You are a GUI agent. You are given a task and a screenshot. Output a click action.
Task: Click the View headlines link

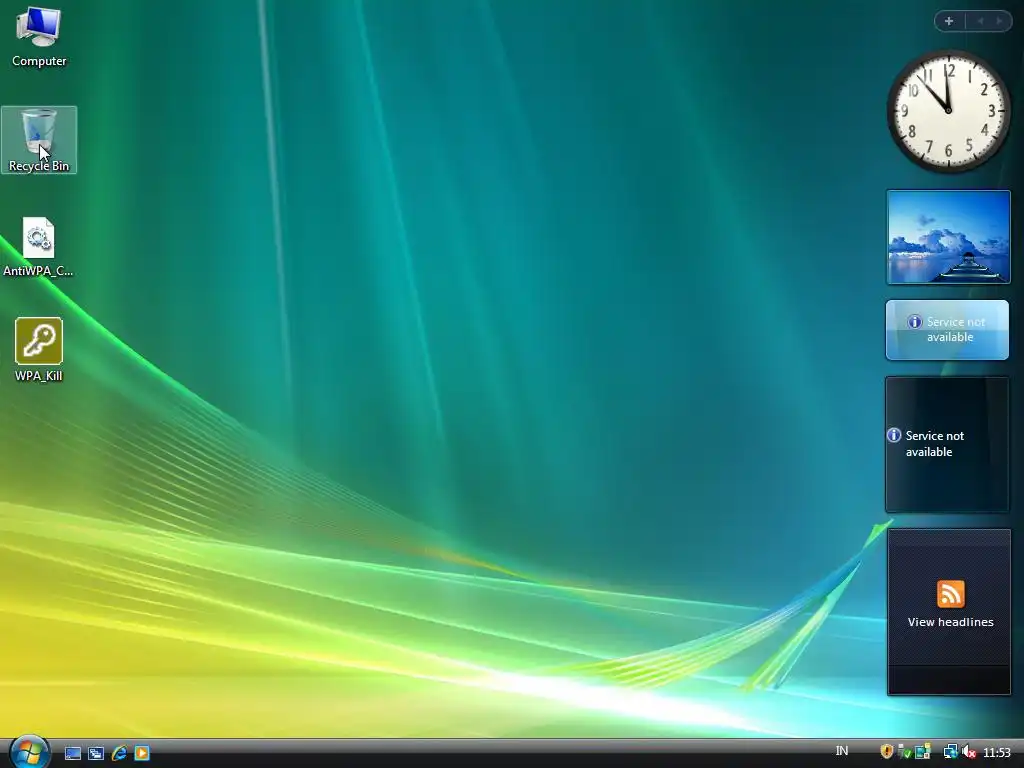pyautogui.click(x=950, y=622)
